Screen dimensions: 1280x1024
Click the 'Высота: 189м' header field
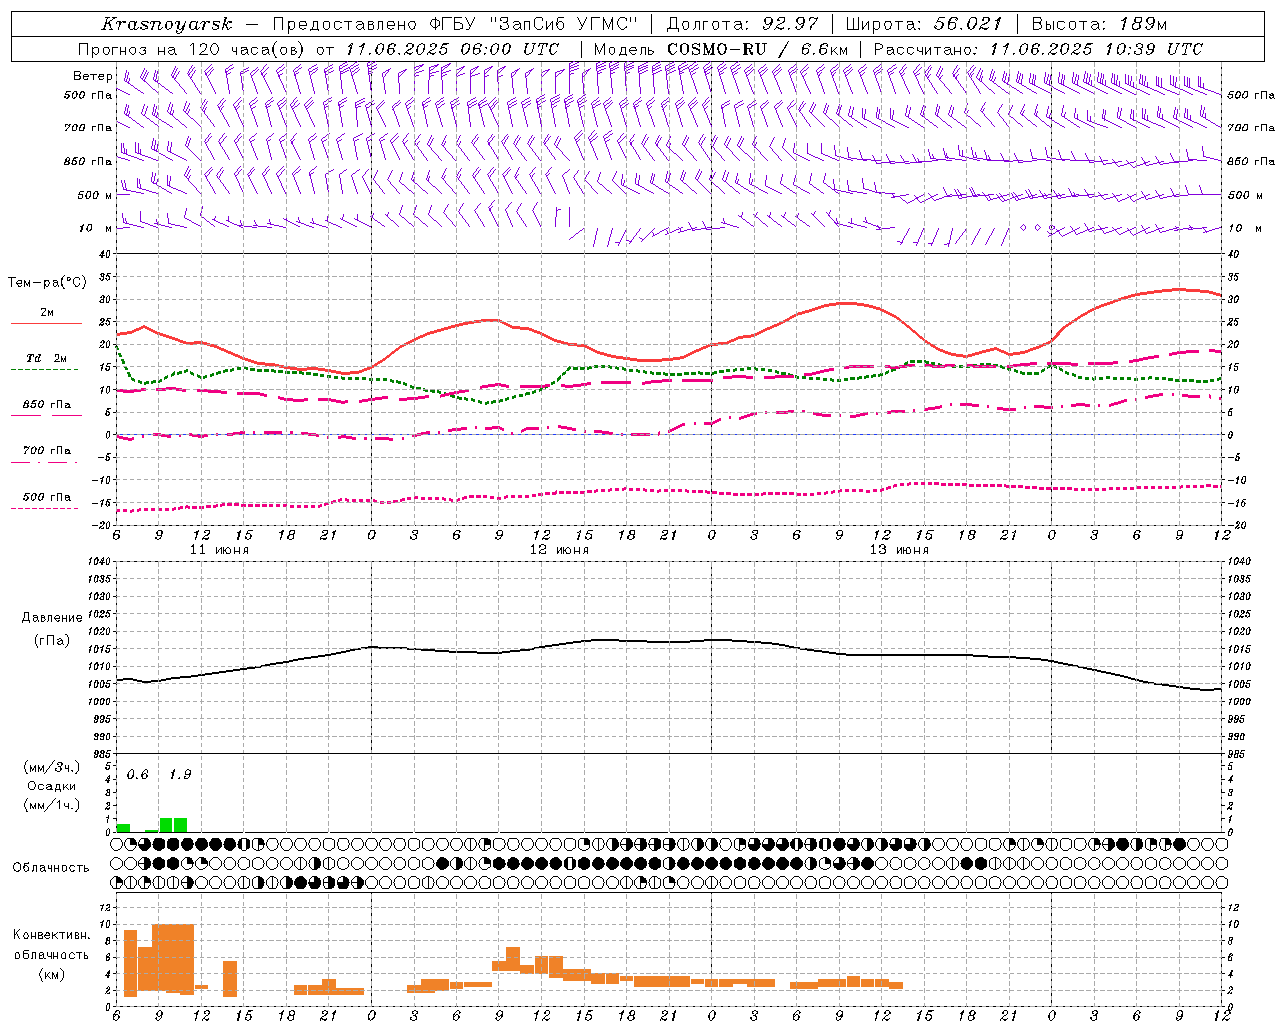pyautogui.click(x=1099, y=24)
